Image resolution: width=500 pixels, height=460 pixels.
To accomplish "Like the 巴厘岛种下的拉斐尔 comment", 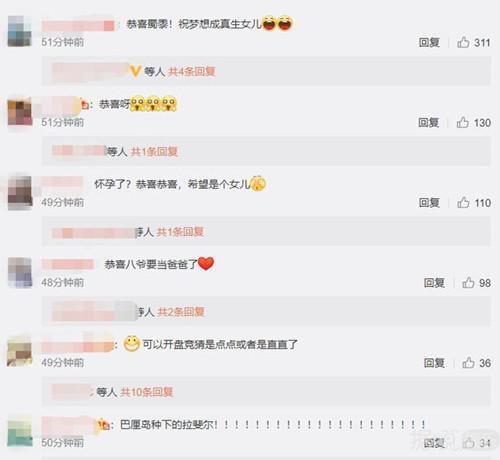I will click(468, 443).
